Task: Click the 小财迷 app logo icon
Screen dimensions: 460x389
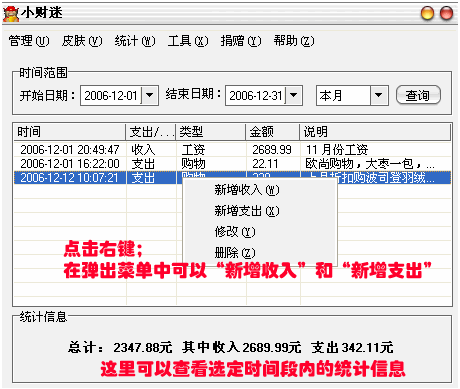Action: 11,14
